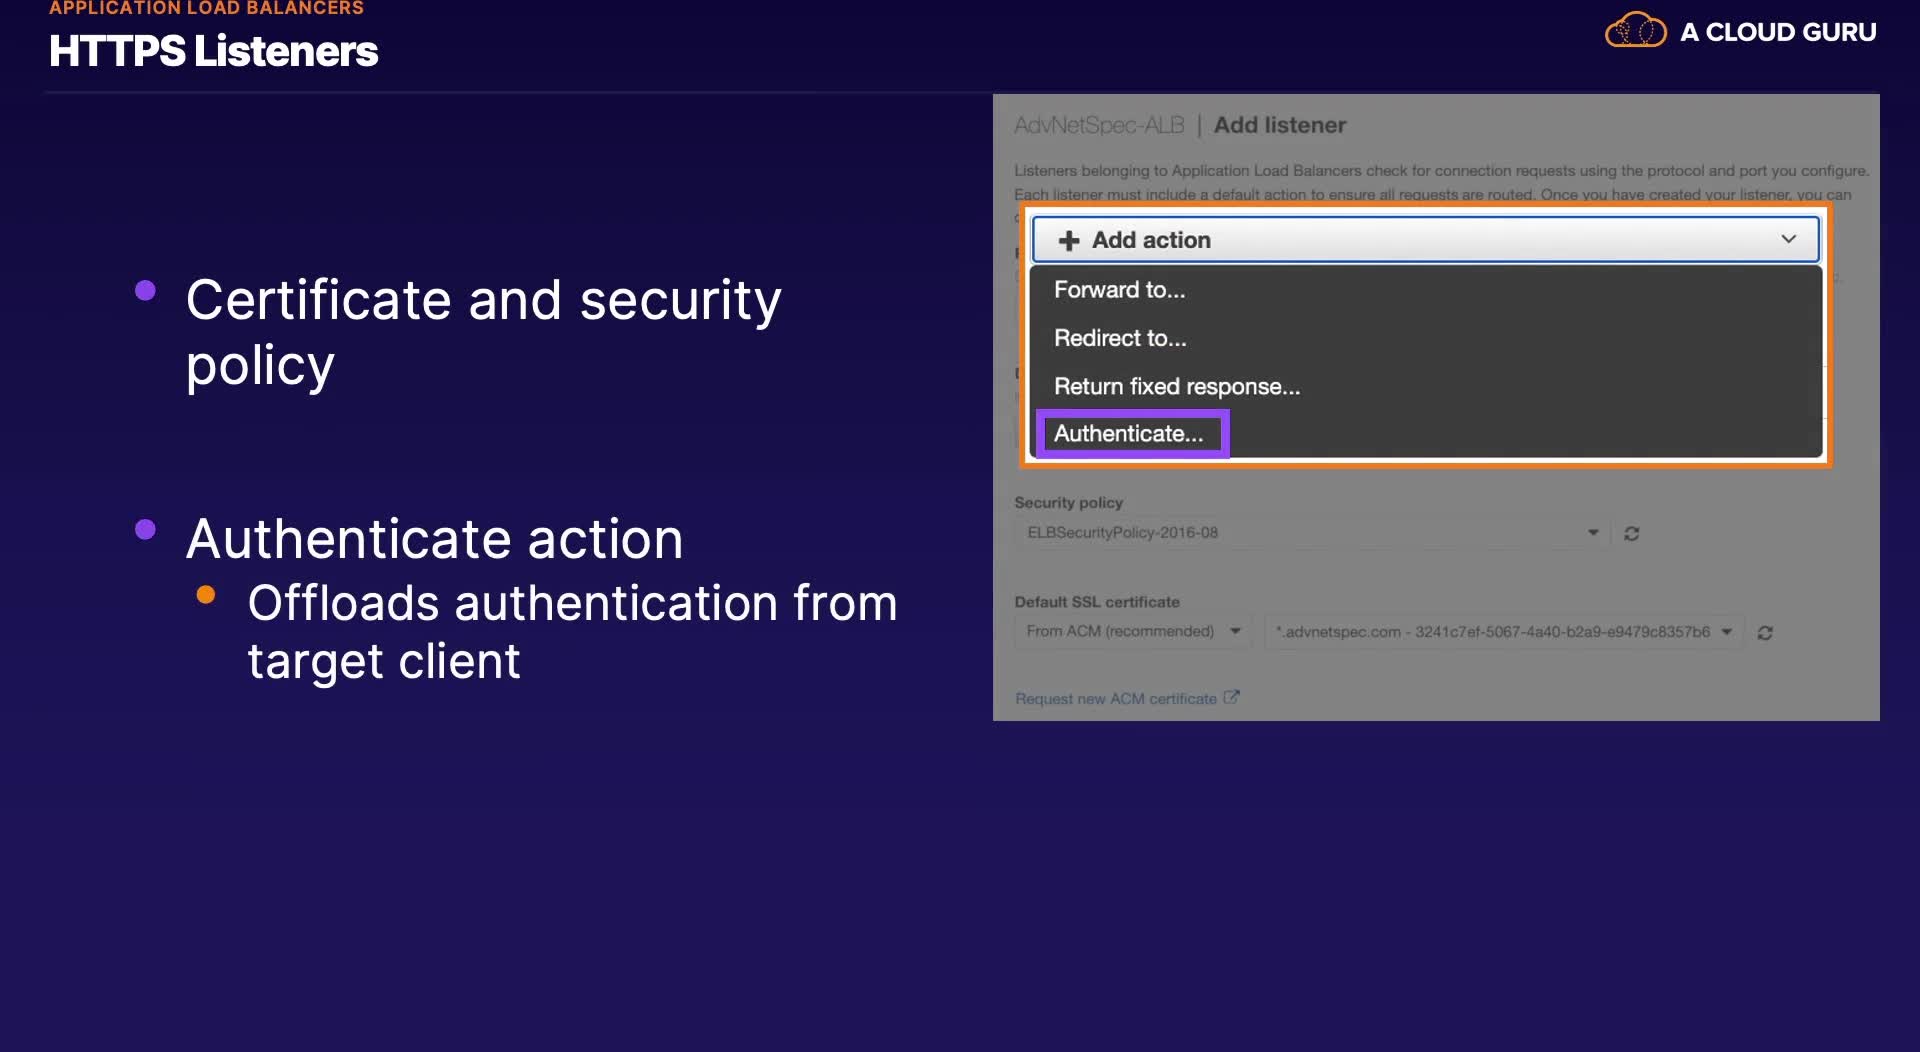Screen dimensions: 1920x1052
Task: Click the A Cloud Guru cloud logo
Action: (1635, 31)
